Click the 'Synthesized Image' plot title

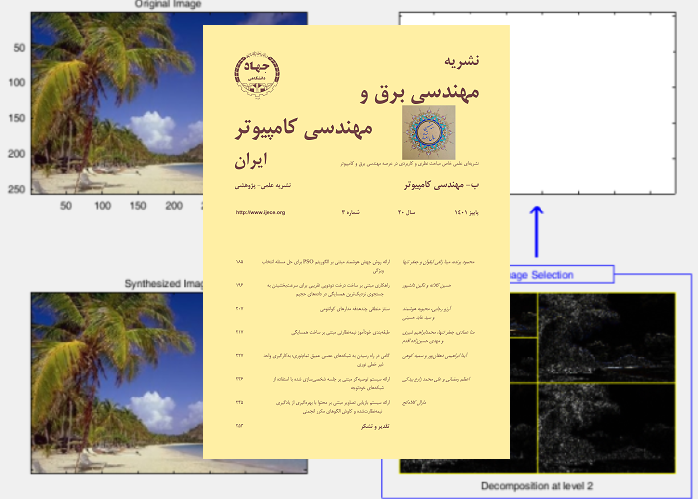pos(164,284)
